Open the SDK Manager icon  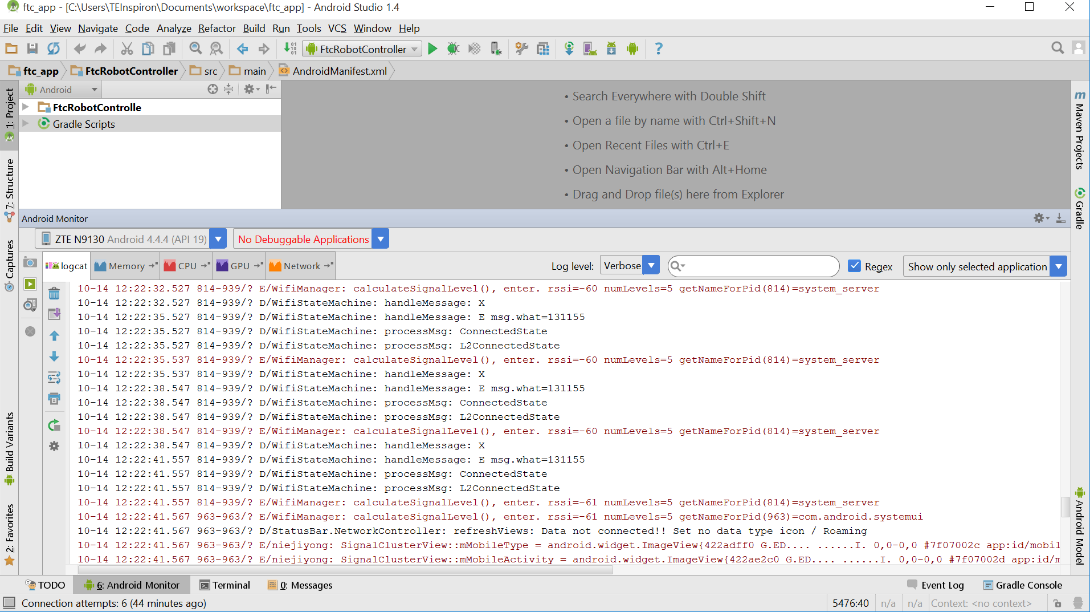pyautogui.click(x=611, y=49)
